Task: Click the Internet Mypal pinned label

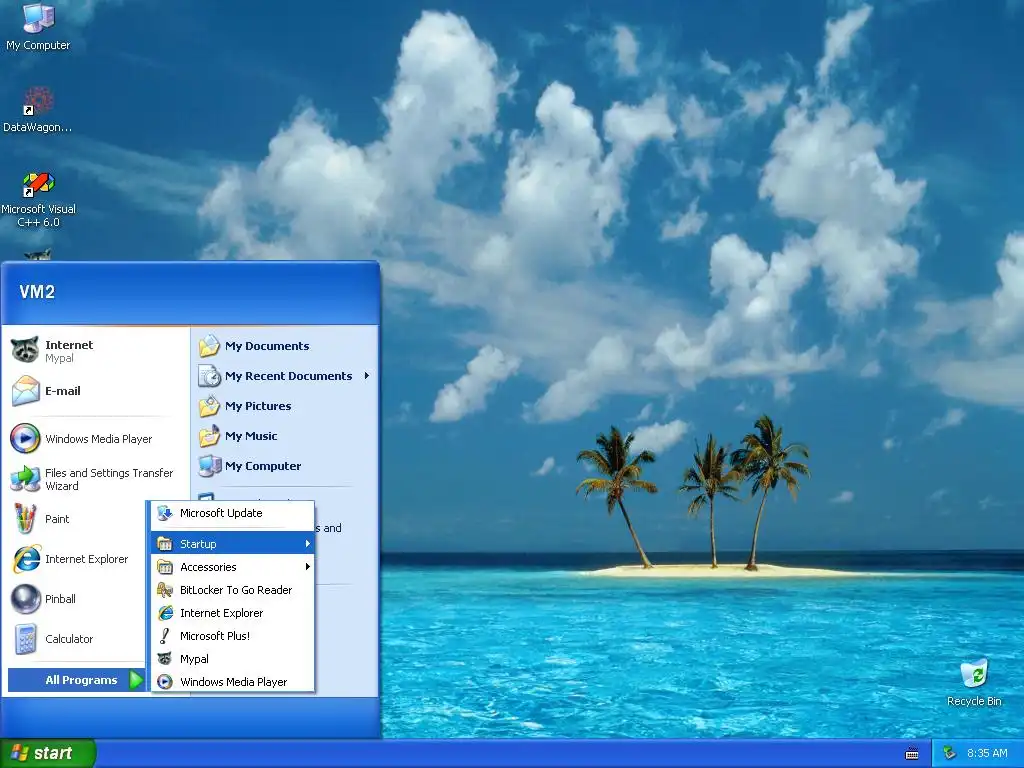Action: pyautogui.click(x=69, y=351)
